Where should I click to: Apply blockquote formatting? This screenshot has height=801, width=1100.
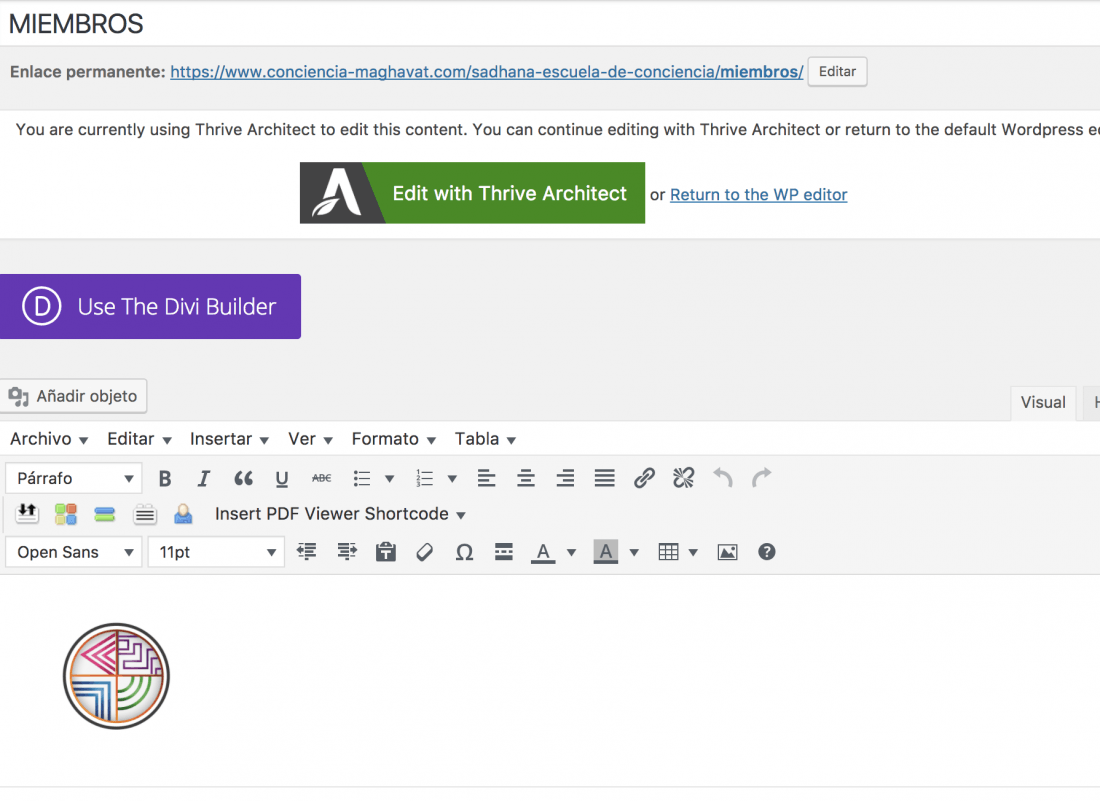243,478
